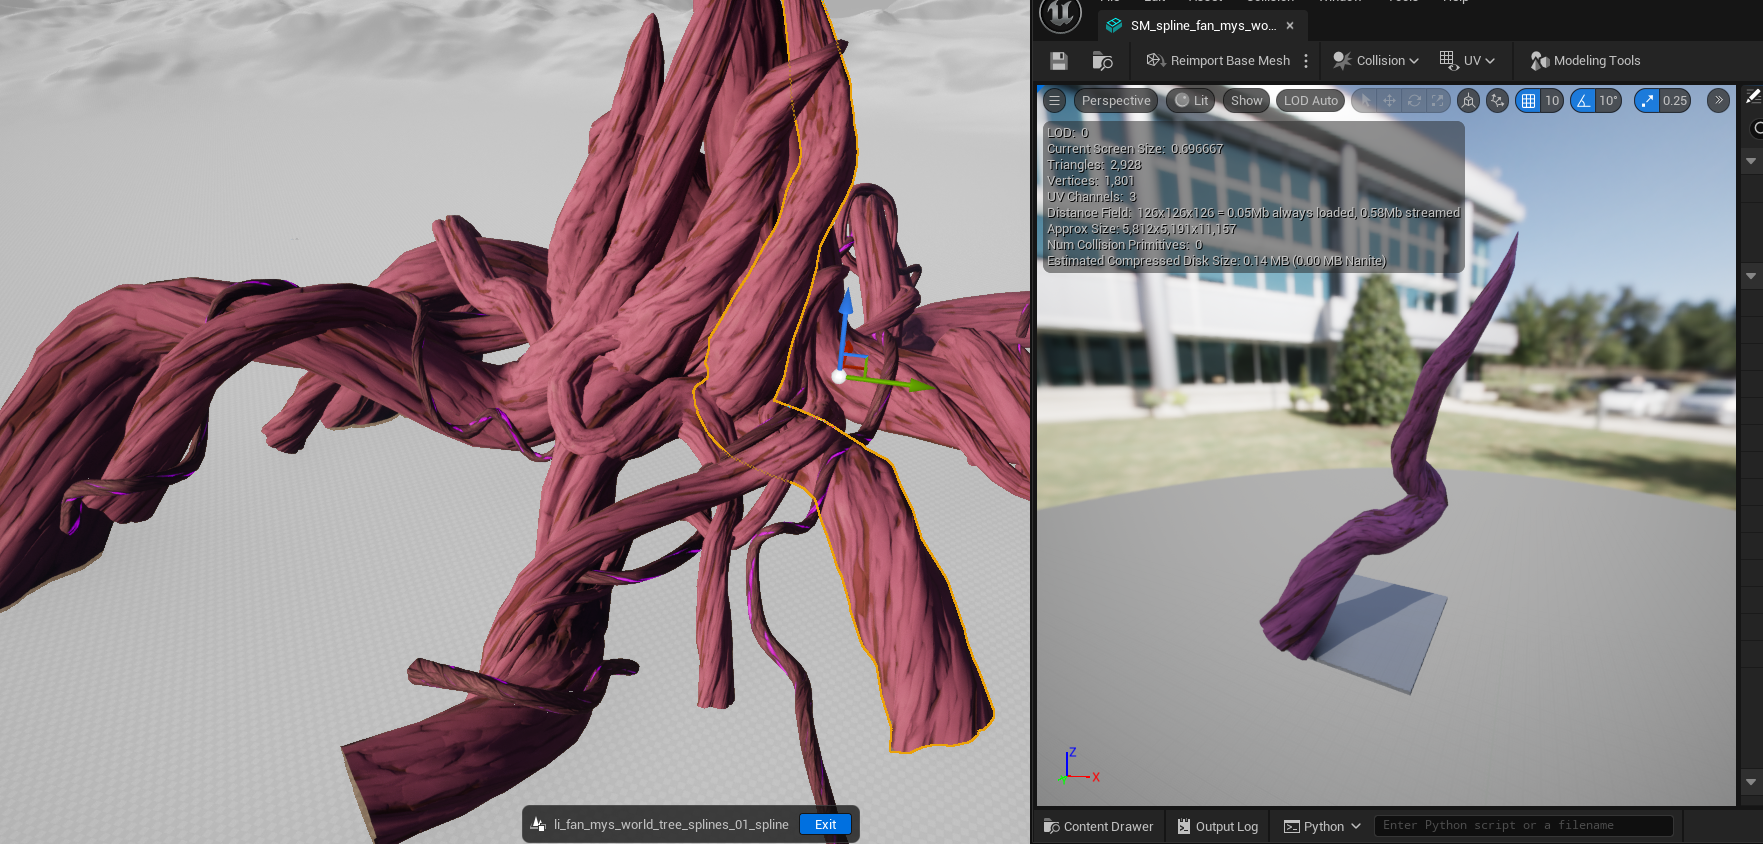The image size is (1763, 844).
Task: Open the Content Drawer
Action: tap(1098, 826)
